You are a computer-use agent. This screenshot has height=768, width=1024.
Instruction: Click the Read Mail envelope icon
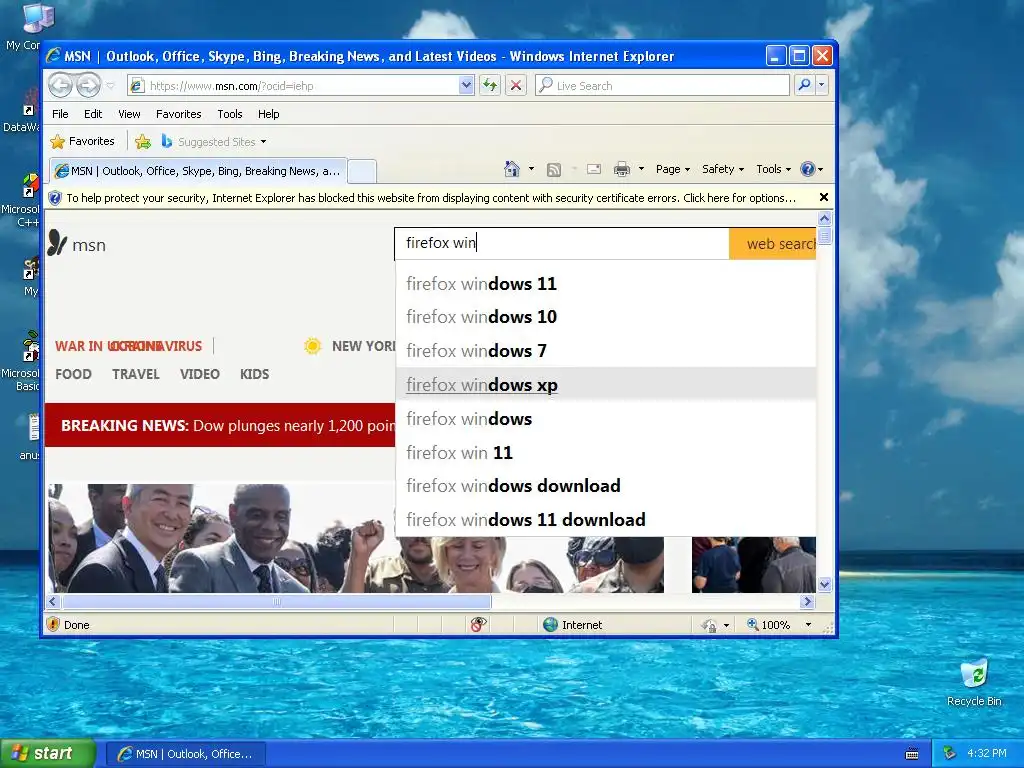click(594, 170)
